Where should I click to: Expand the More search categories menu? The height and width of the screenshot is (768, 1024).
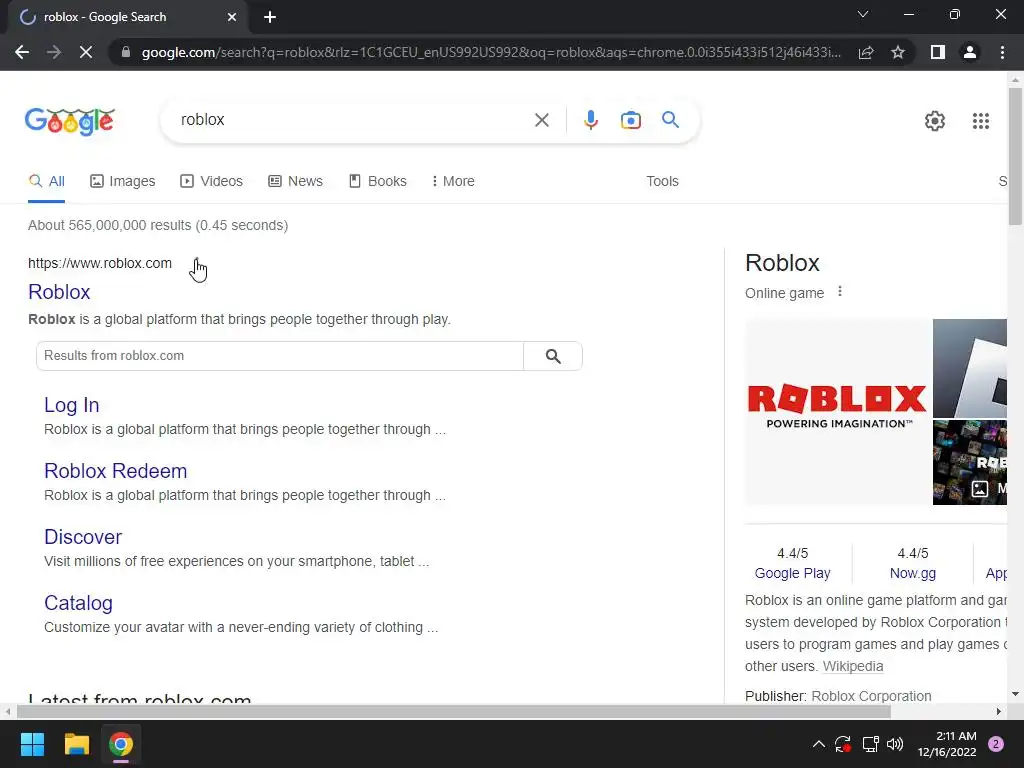tap(453, 182)
